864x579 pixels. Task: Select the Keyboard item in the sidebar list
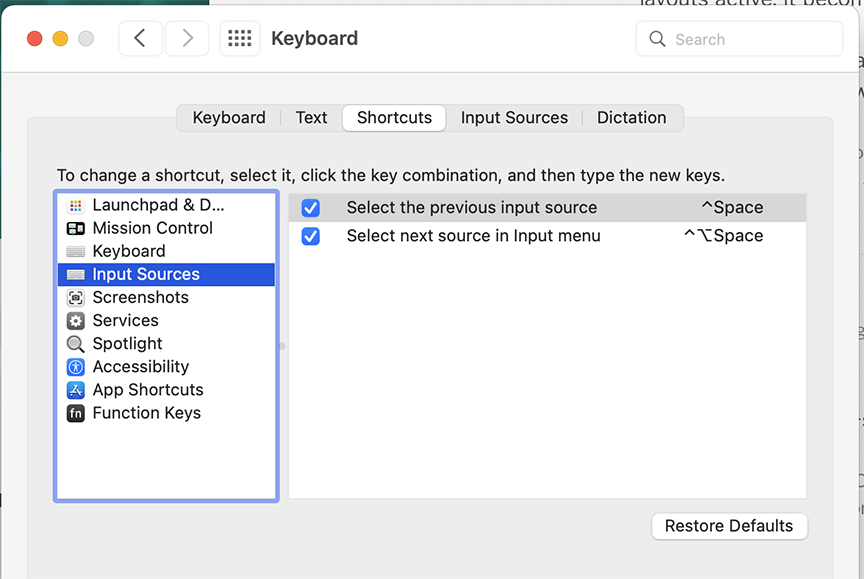[x=129, y=251]
